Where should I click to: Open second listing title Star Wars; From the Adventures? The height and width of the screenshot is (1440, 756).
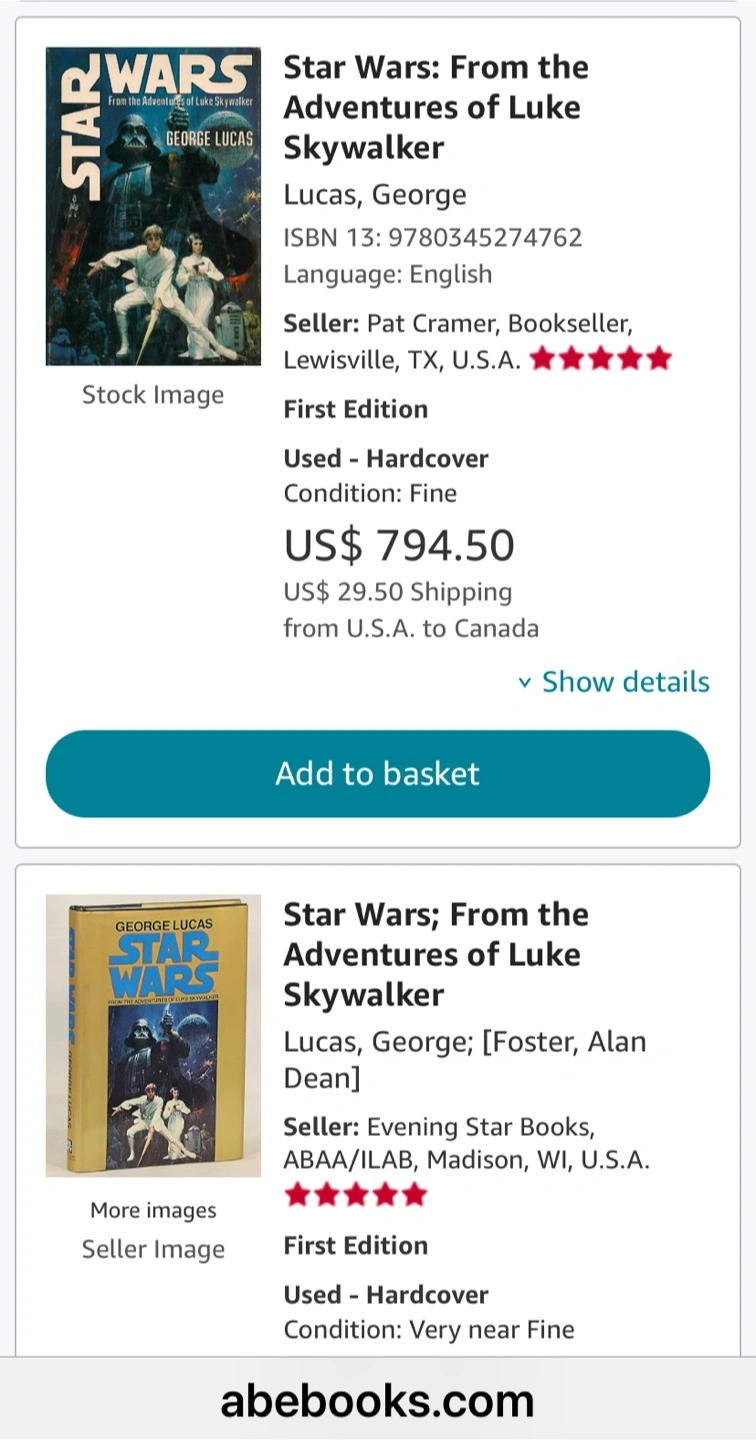pyautogui.click(x=435, y=954)
